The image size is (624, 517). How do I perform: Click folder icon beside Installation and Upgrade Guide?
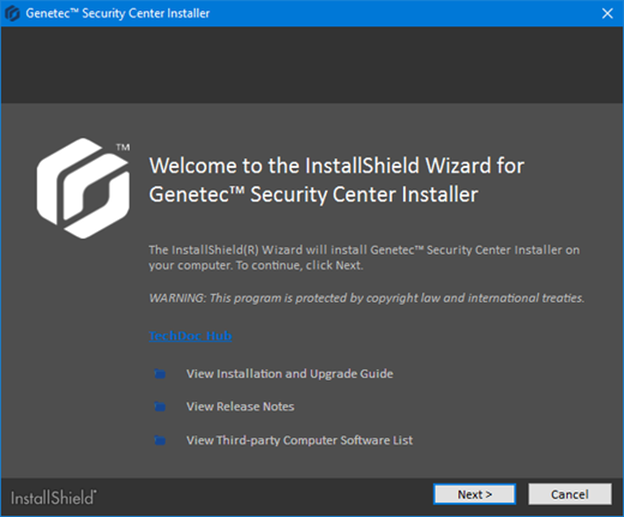(160, 374)
